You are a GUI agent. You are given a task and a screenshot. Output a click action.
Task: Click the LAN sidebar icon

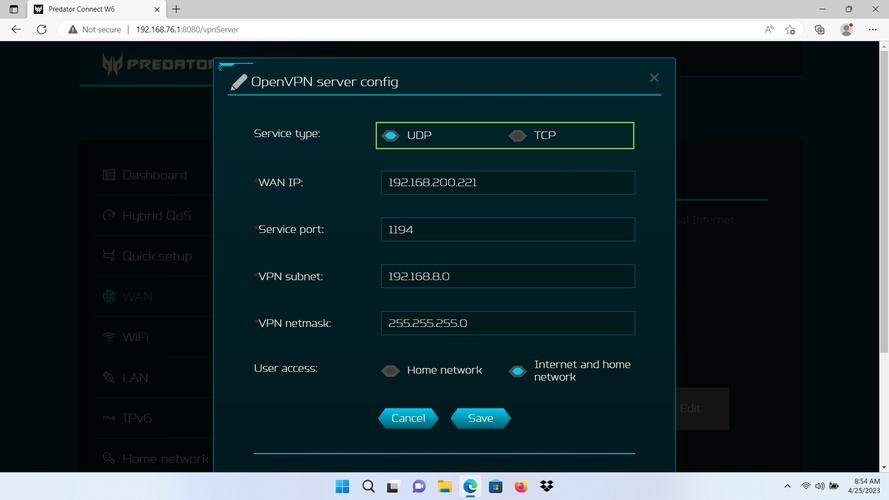[x=109, y=377]
